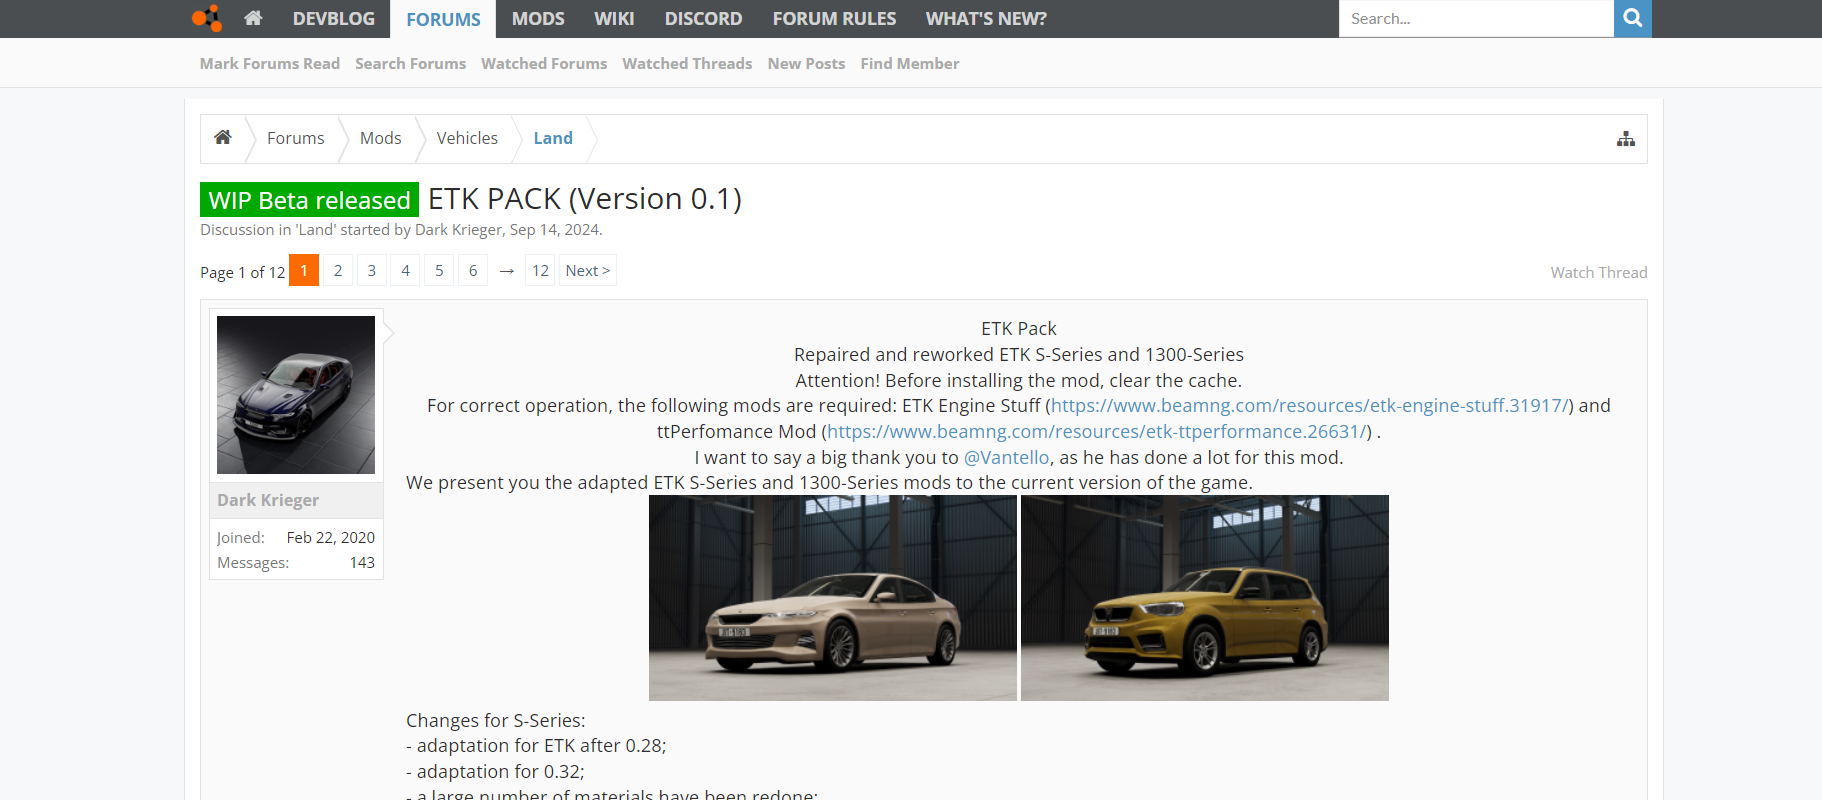Open Dark Krieger username under avatar
Viewport: 1822px width, 800px height.
[268, 500]
